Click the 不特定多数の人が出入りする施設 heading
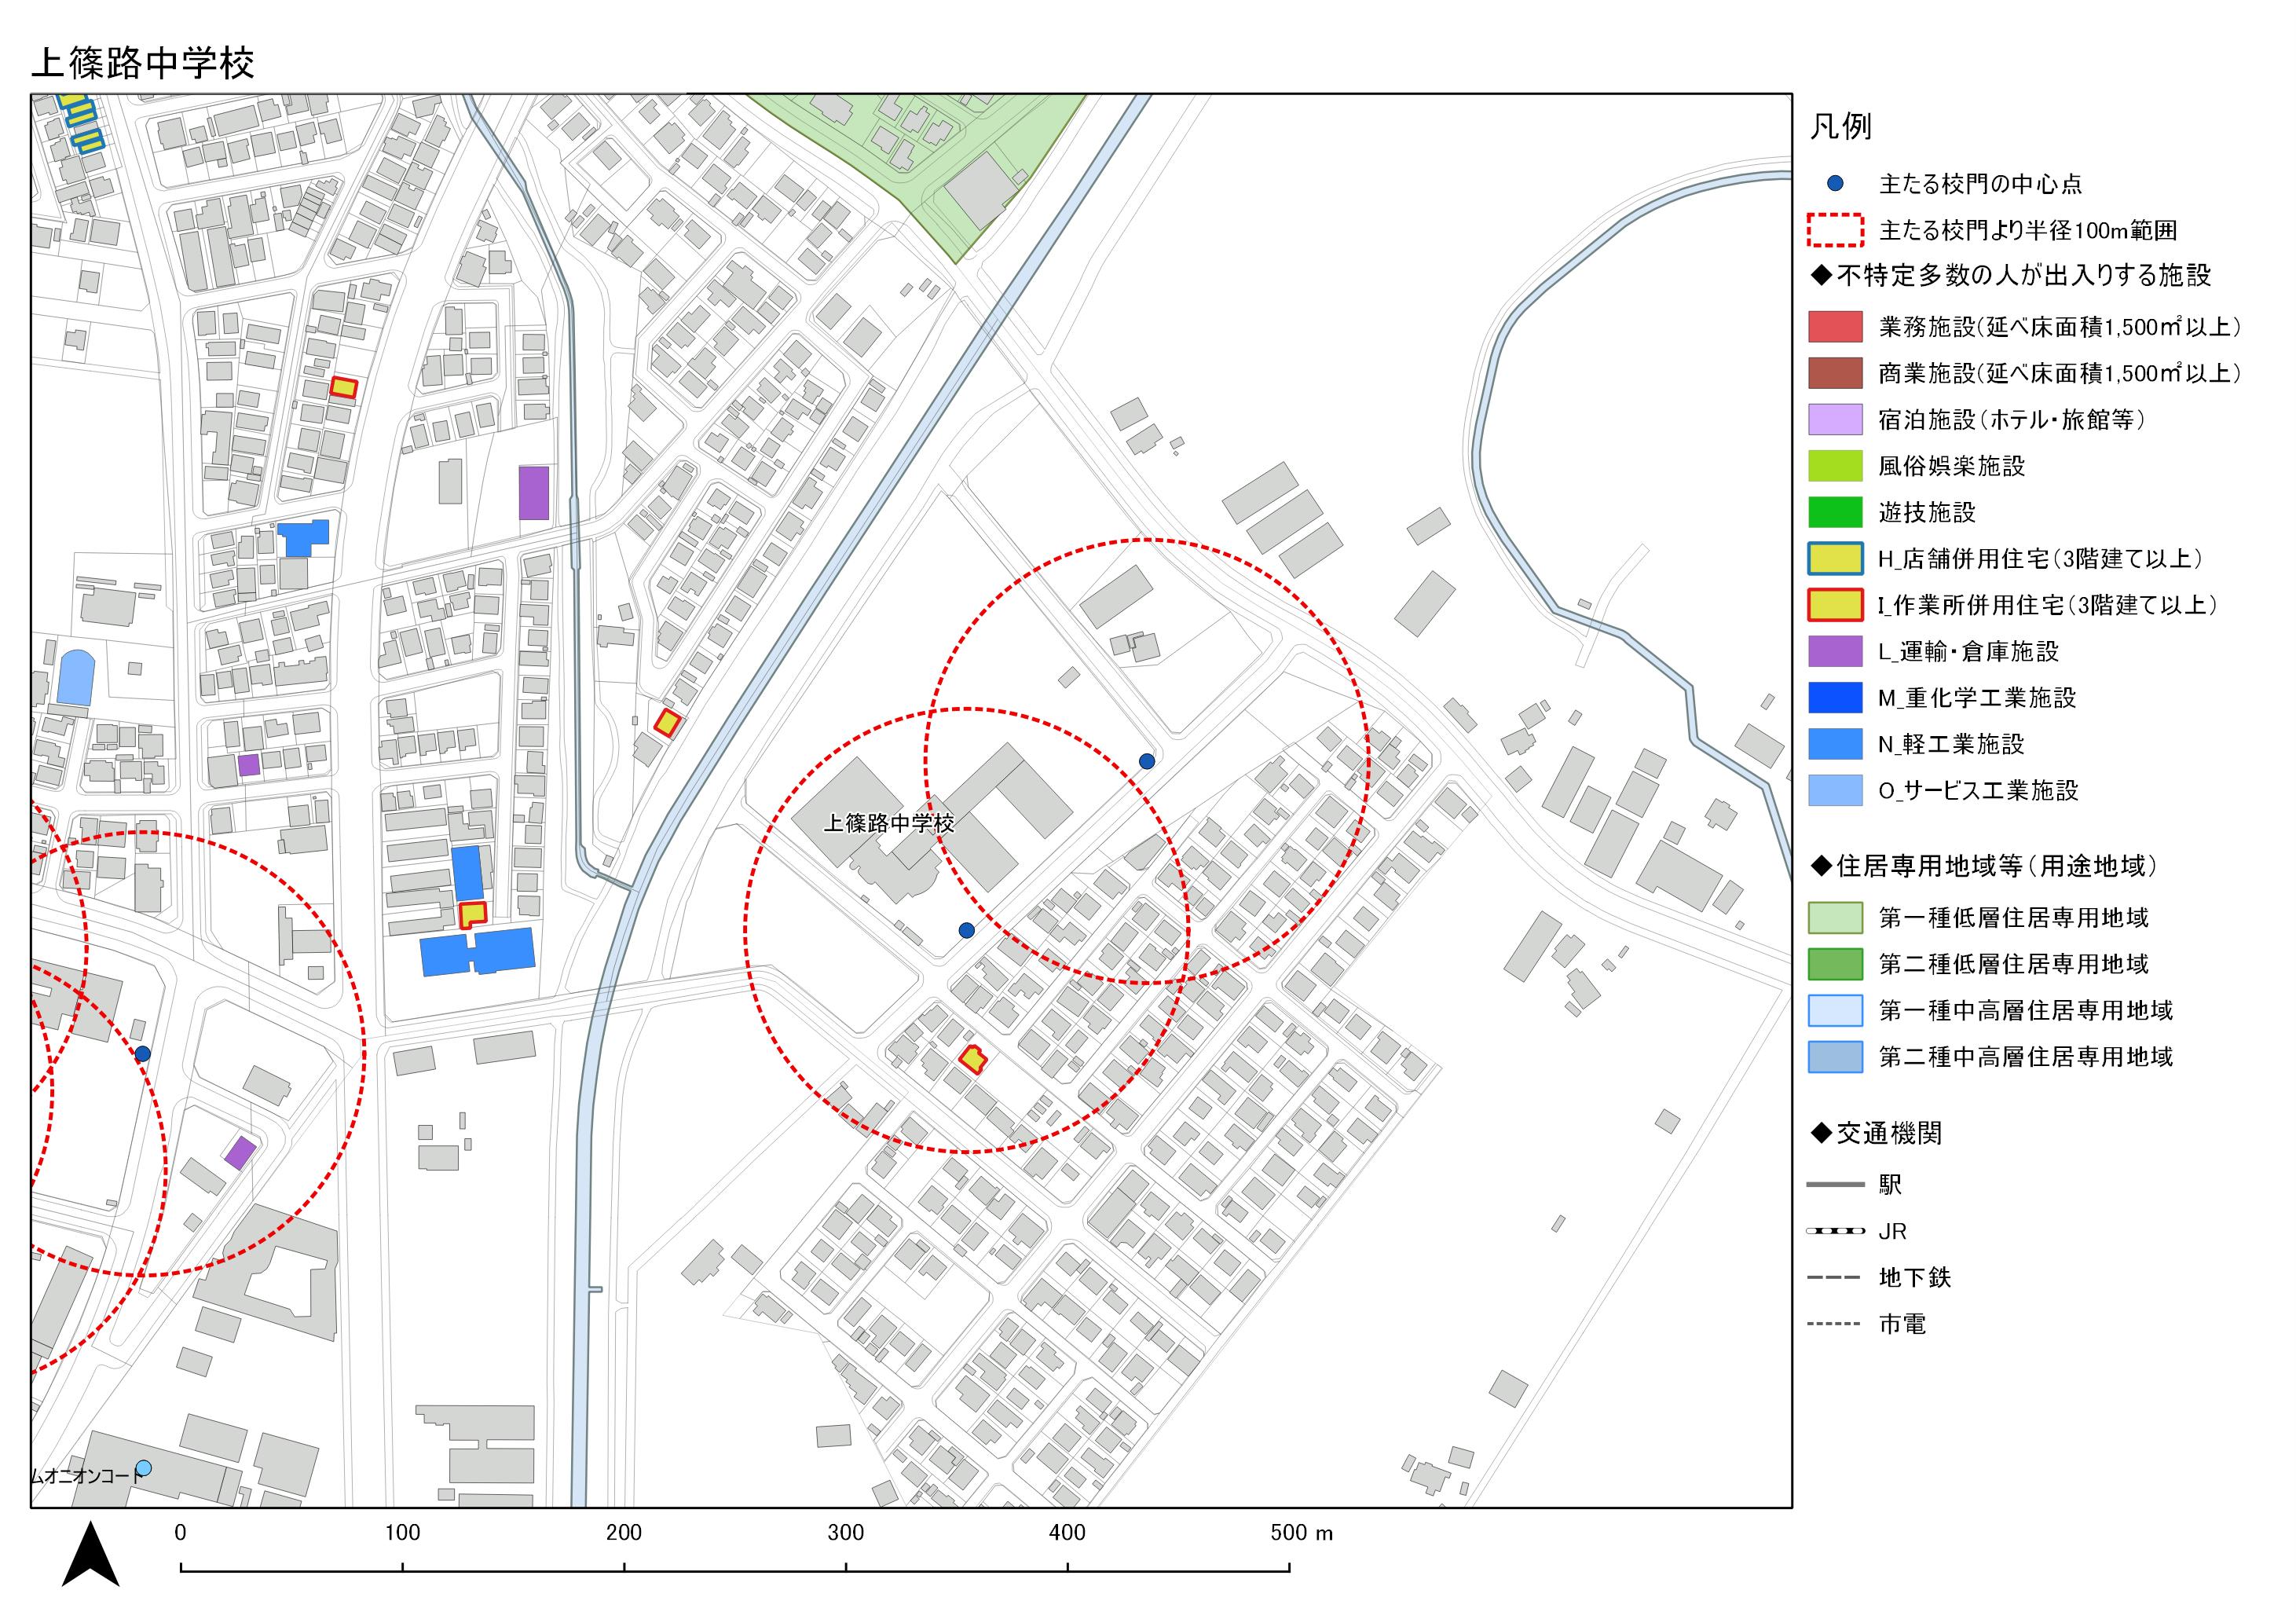Image resolution: width=2296 pixels, height=1623 pixels. (2010, 275)
